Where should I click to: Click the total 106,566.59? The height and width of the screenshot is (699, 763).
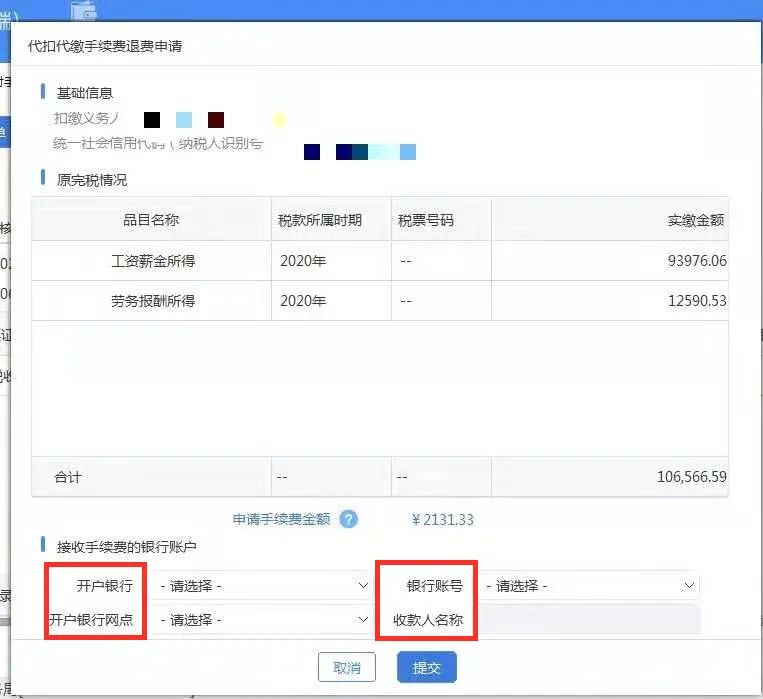(691, 477)
